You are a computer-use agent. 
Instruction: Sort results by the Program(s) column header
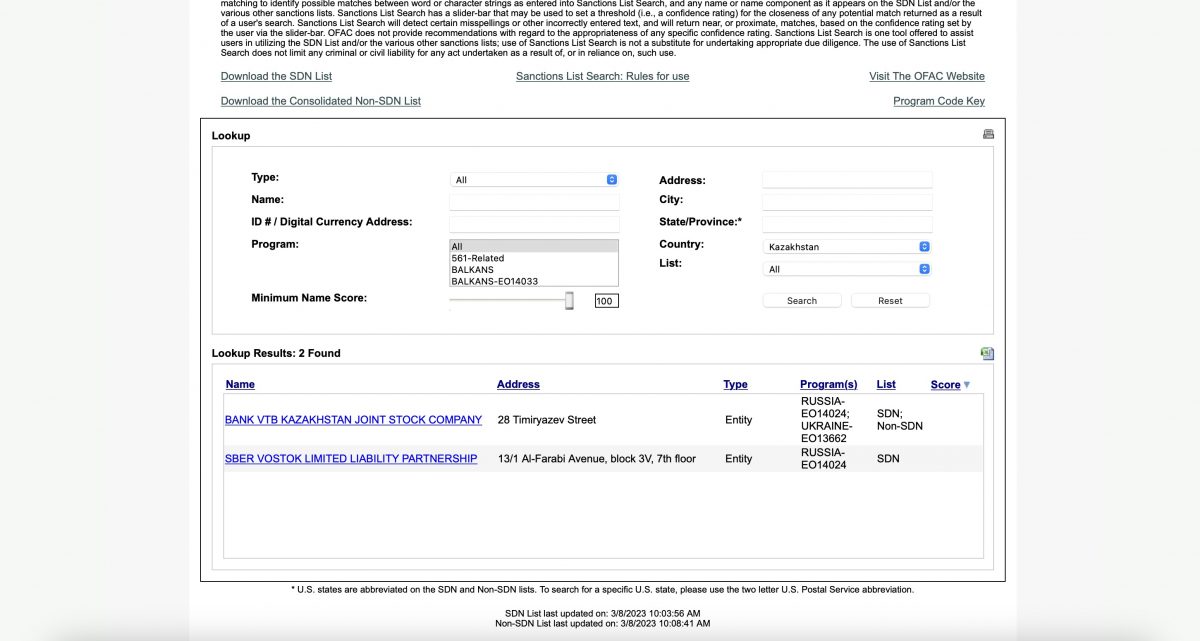[x=829, y=384]
